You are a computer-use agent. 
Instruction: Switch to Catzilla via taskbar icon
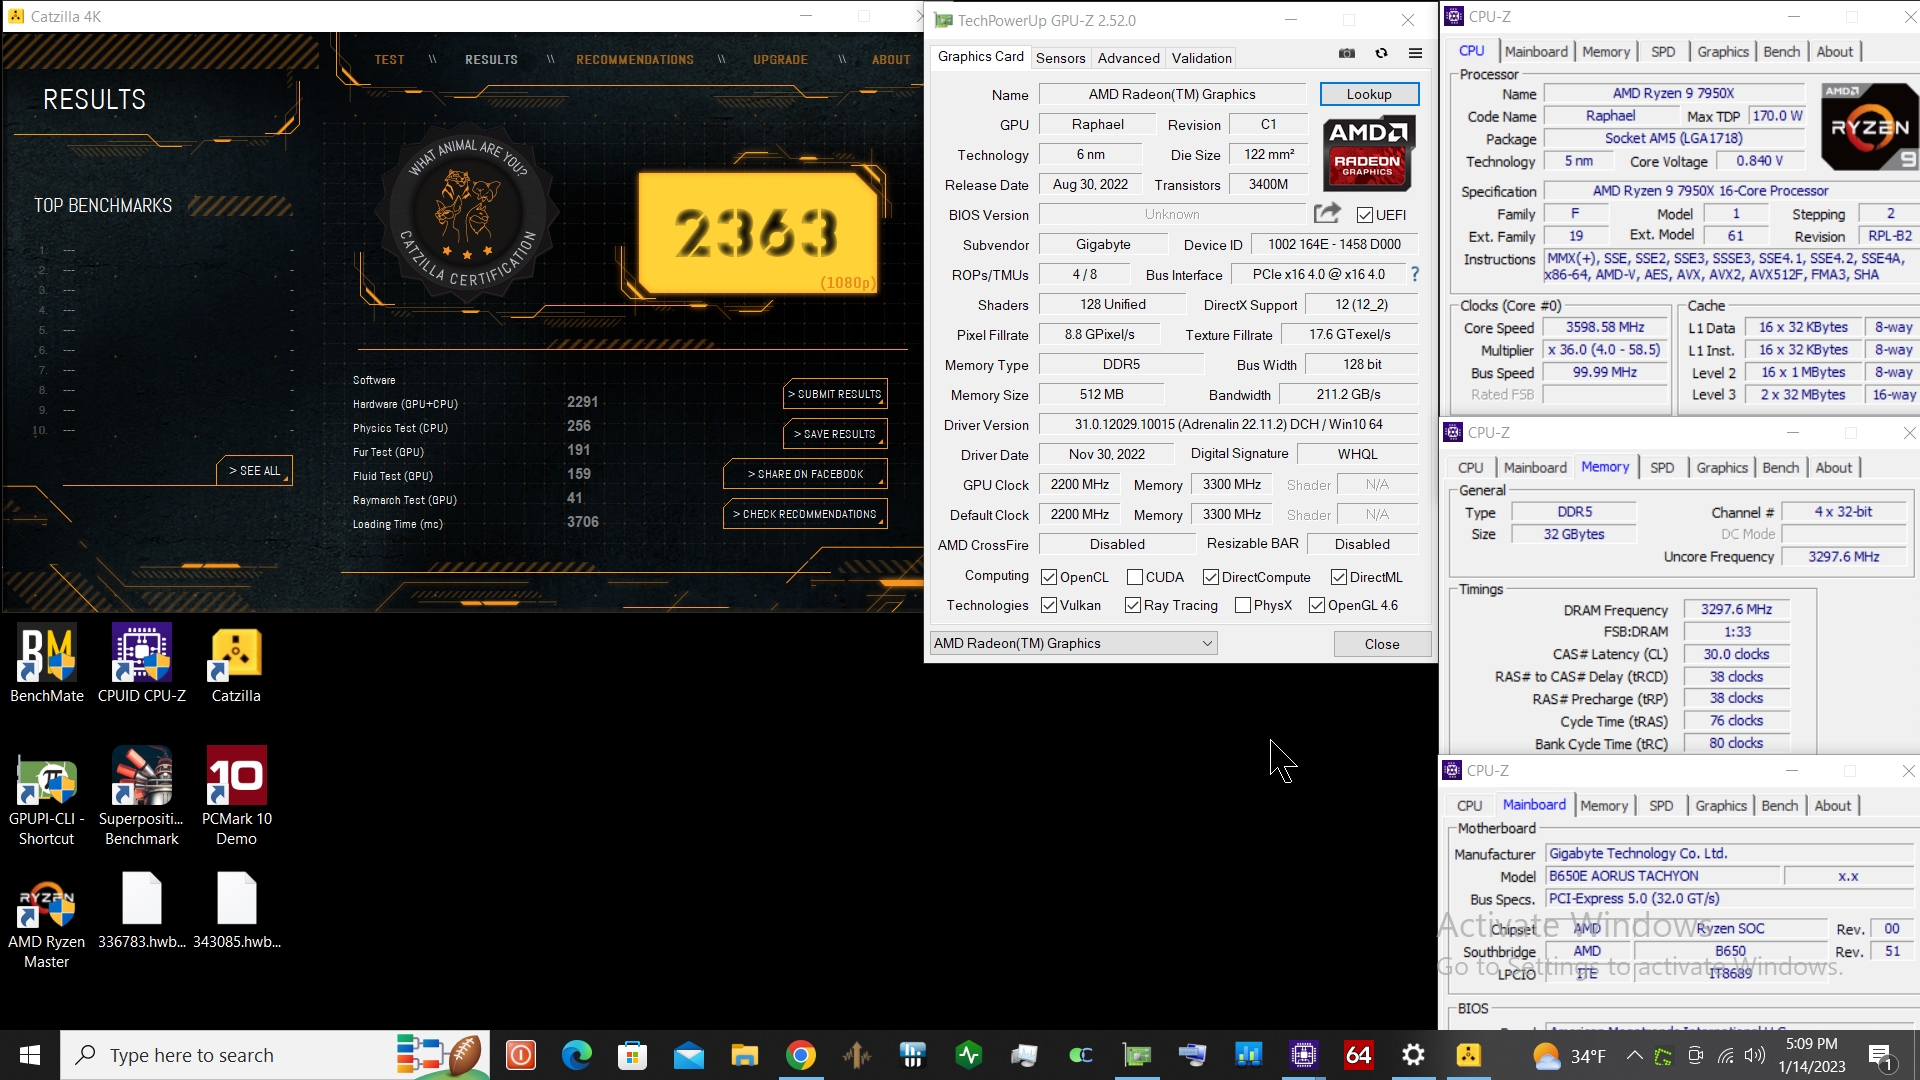point(1469,1055)
